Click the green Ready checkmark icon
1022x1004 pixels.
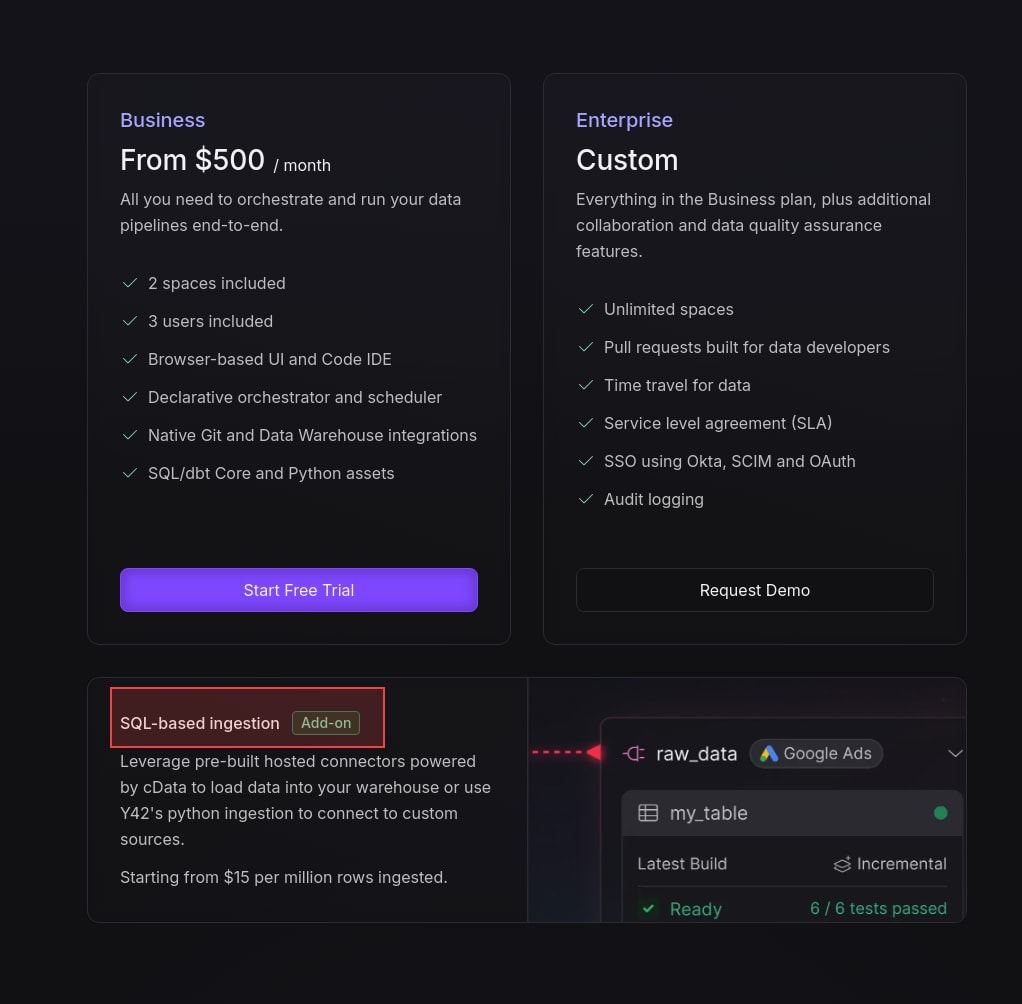[x=649, y=909]
